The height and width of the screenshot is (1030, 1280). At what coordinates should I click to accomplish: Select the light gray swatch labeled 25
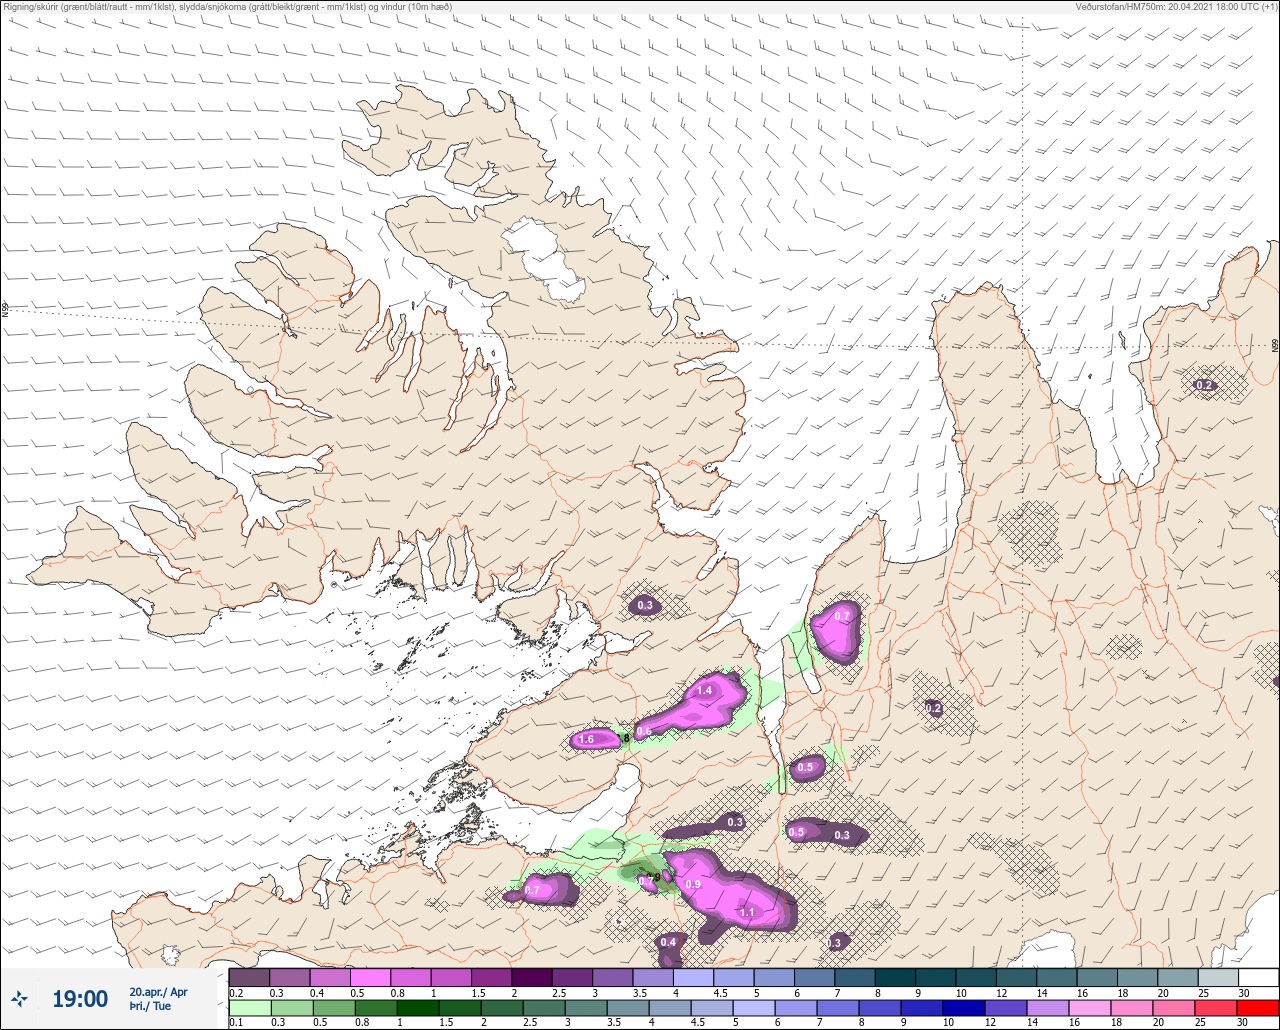[1218, 977]
